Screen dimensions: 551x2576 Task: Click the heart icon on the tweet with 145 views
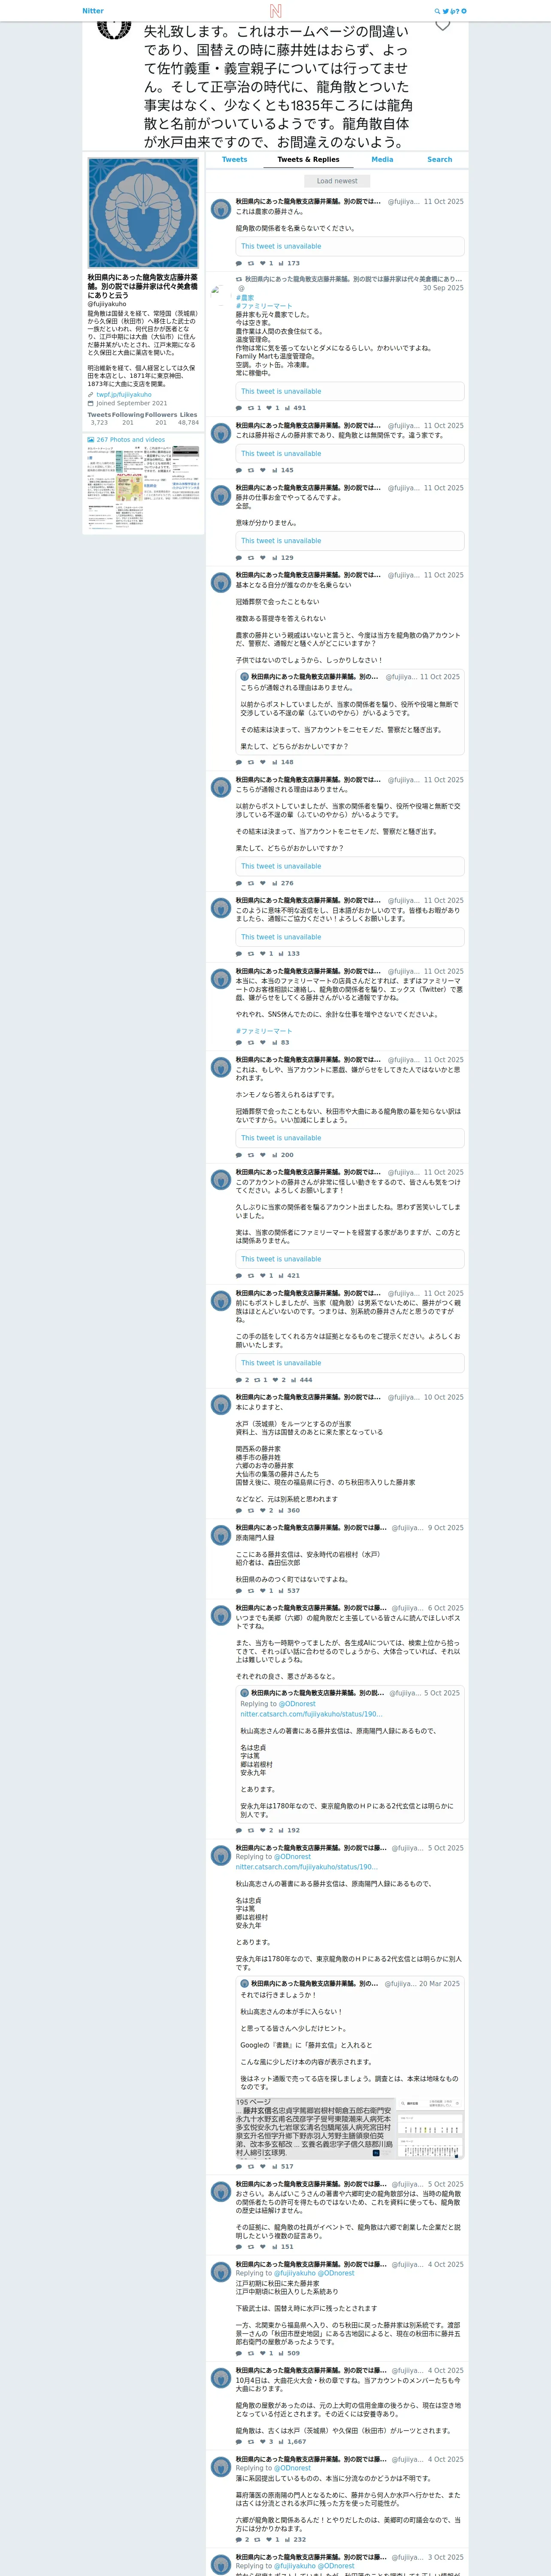(x=263, y=470)
